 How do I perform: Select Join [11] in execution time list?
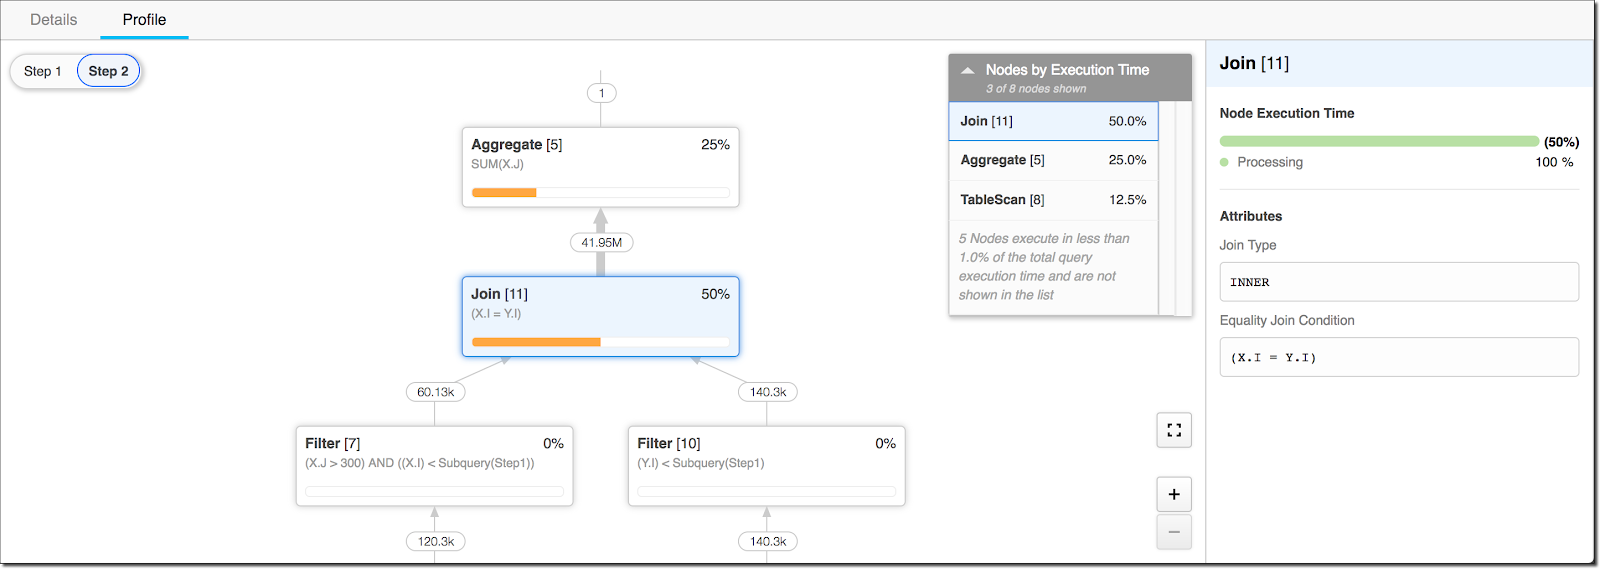click(1053, 121)
